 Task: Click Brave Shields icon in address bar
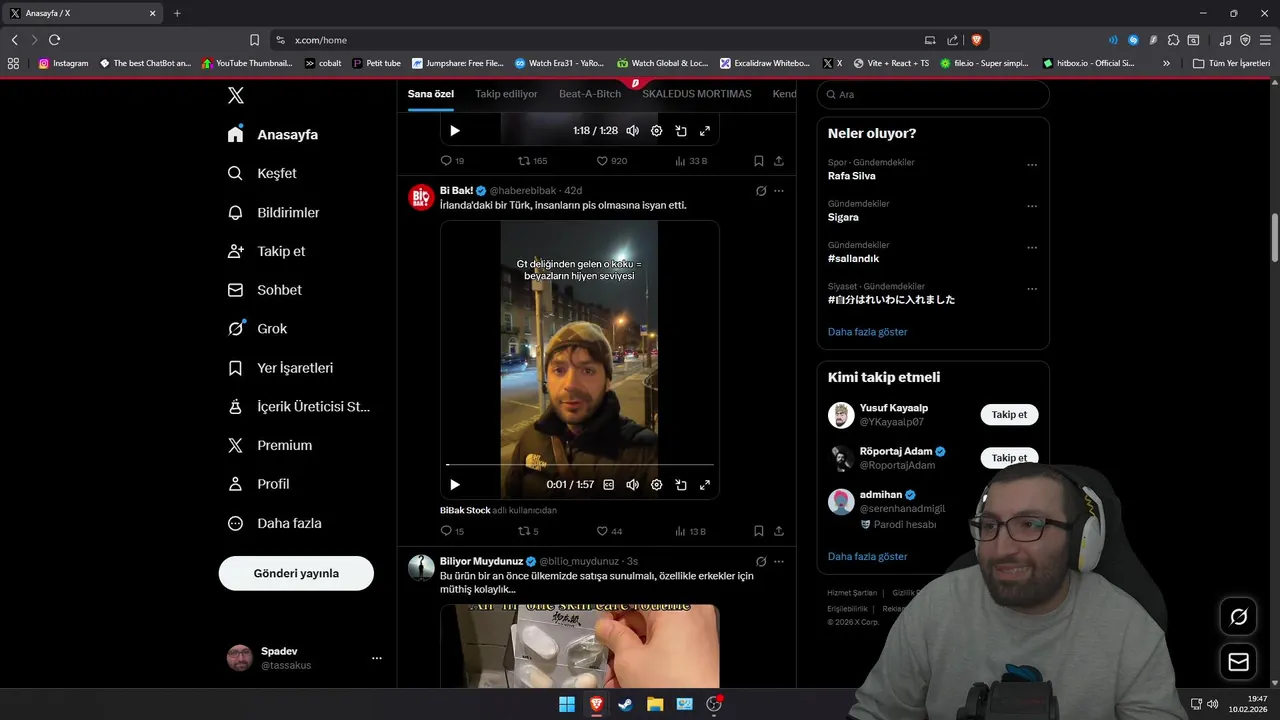coord(977,40)
